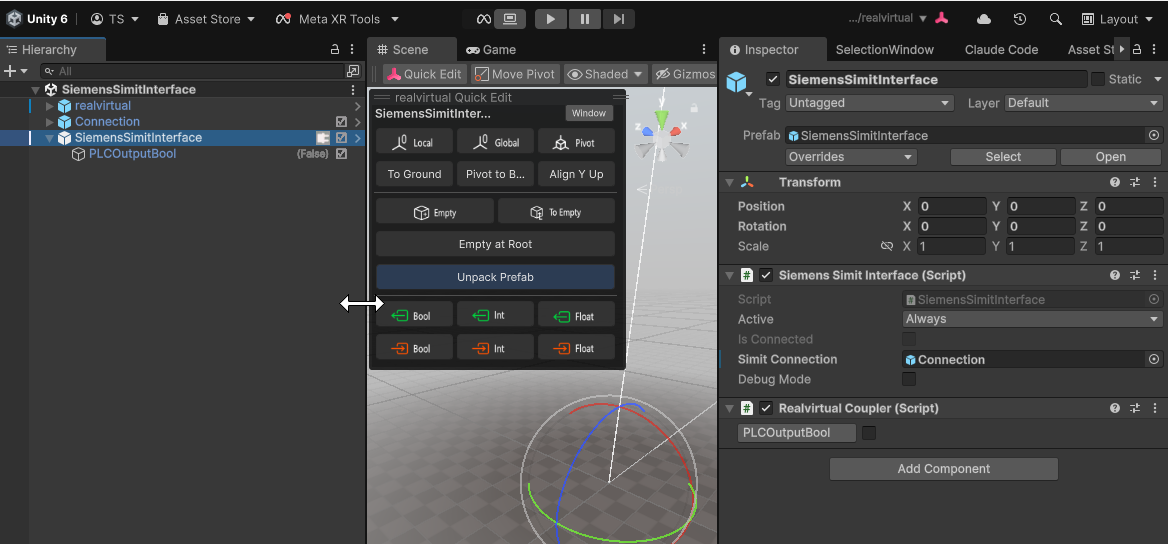Toggle the Static checkbox
This screenshot has width=1168, height=544.
point(1098,79)
